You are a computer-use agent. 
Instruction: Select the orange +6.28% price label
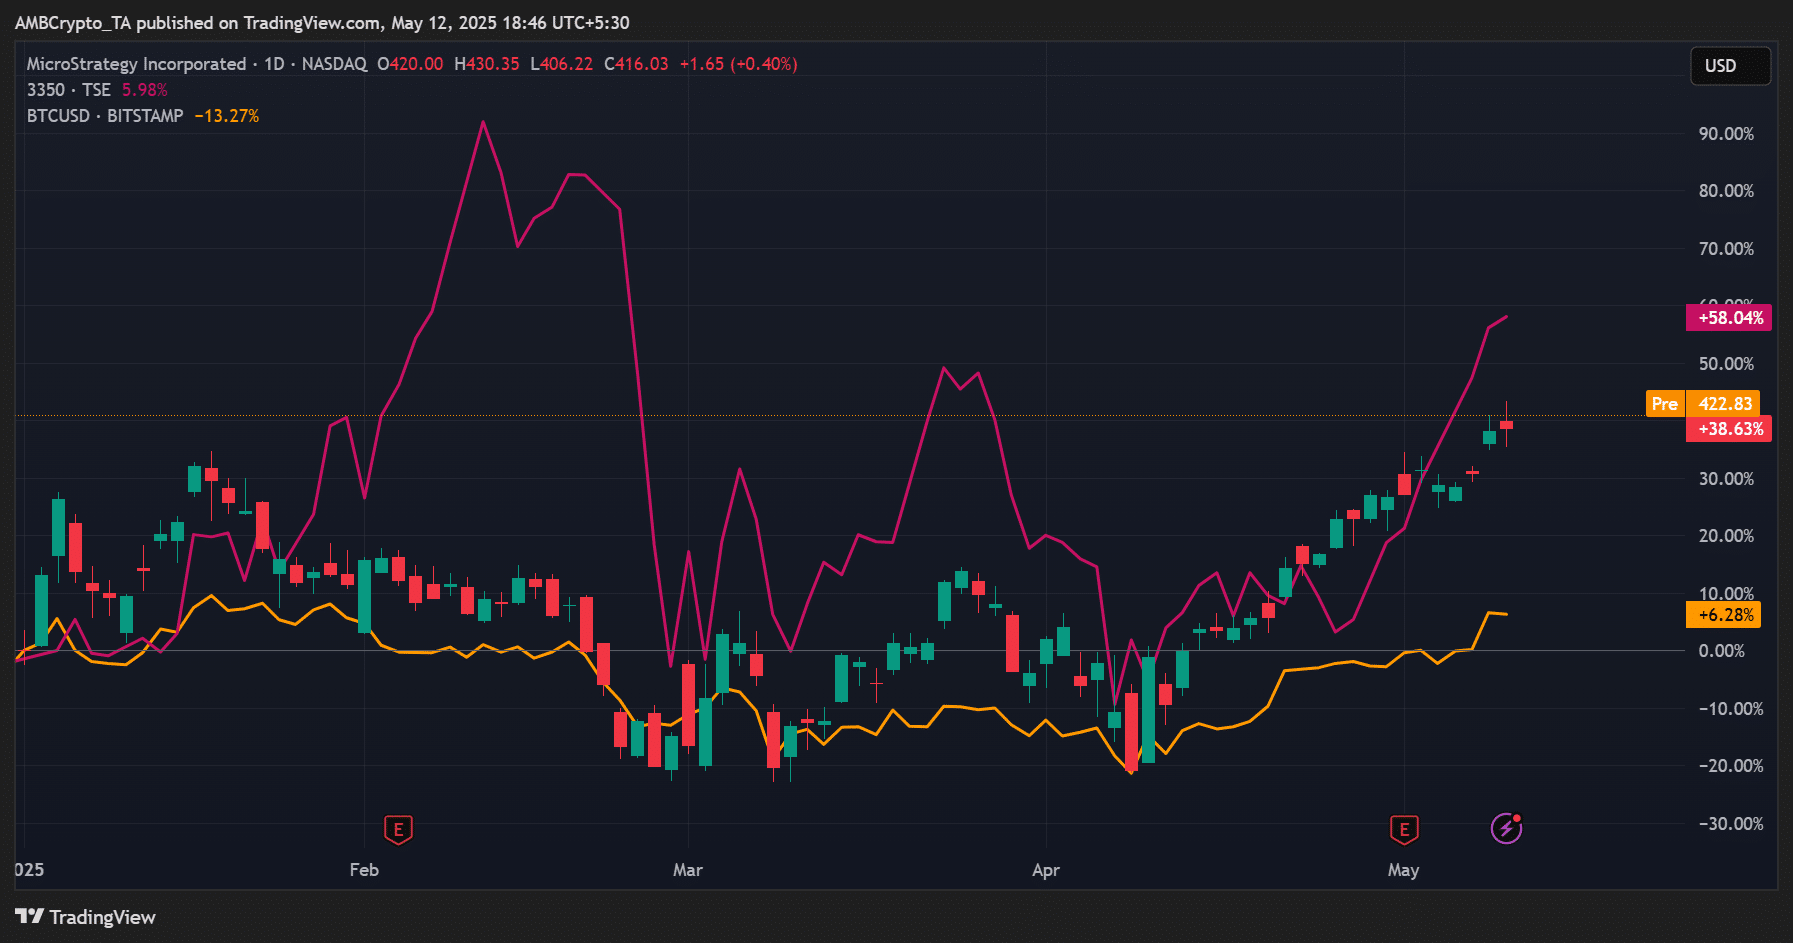coord(1724,615)
